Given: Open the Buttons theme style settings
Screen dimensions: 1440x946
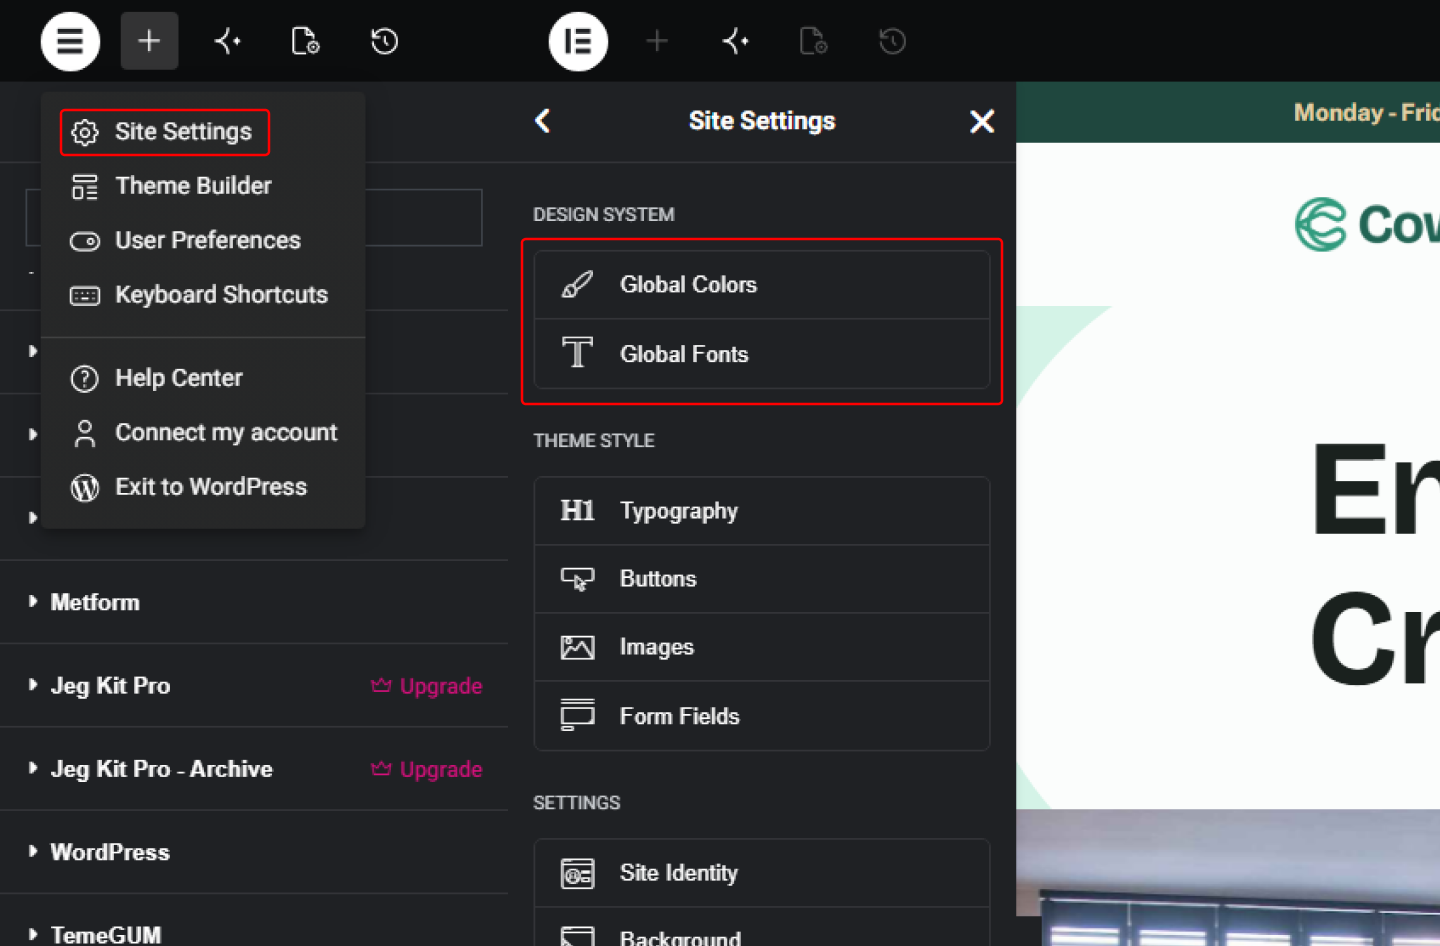Looking at the screenshot, I should click(762, 579).
